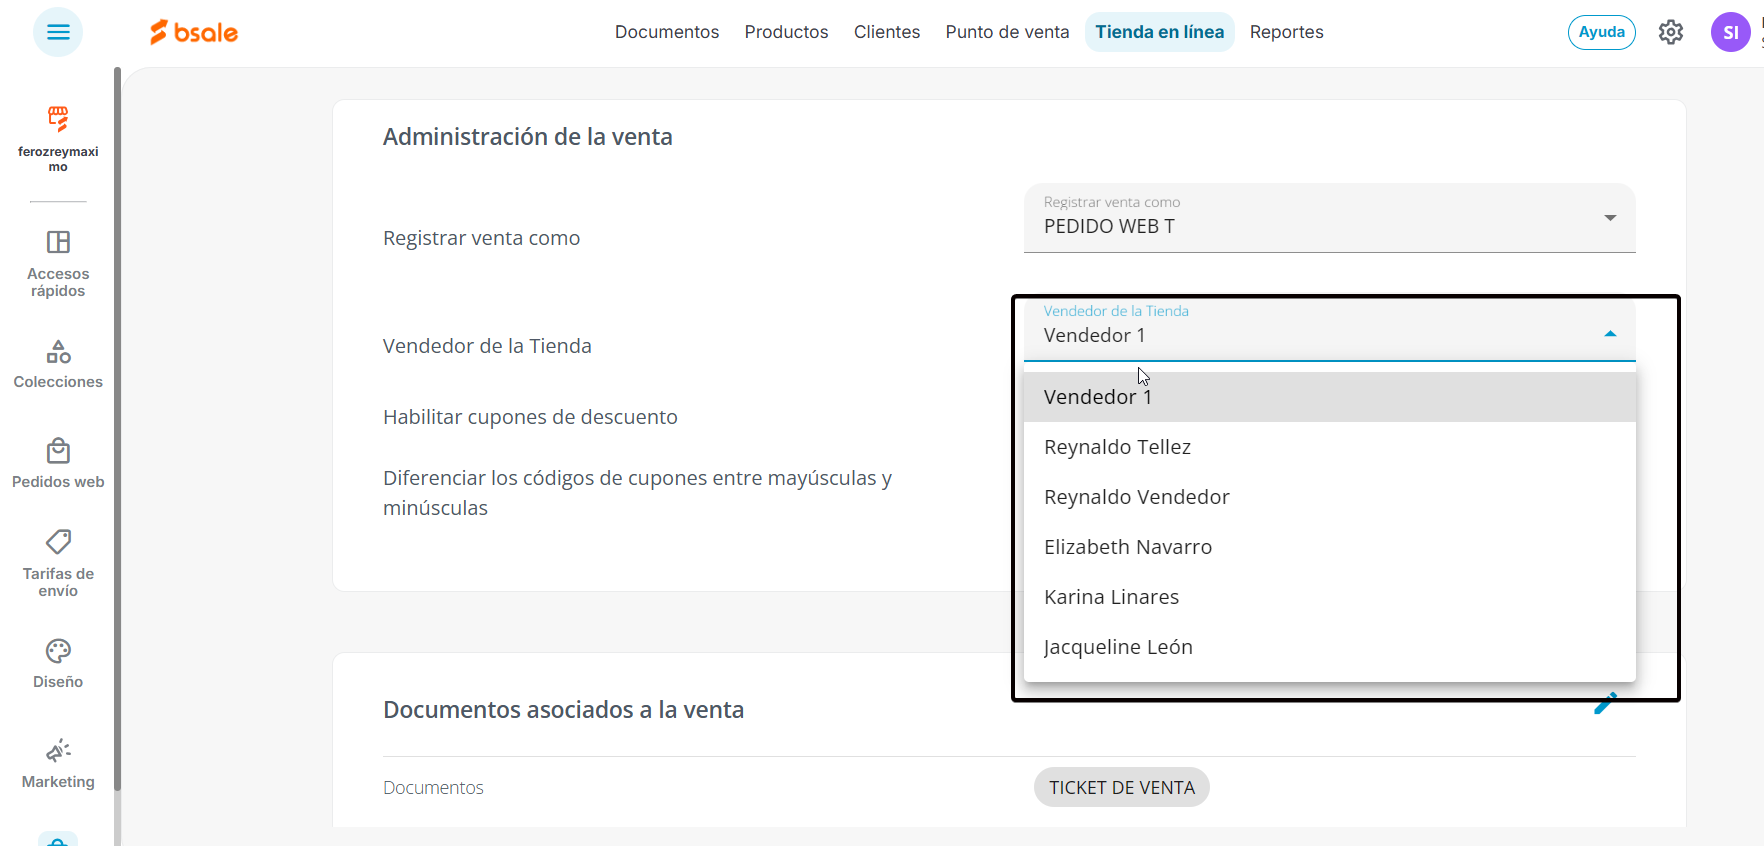Click 'Documentos asociados a la venta' heading

tap(563, 710)
